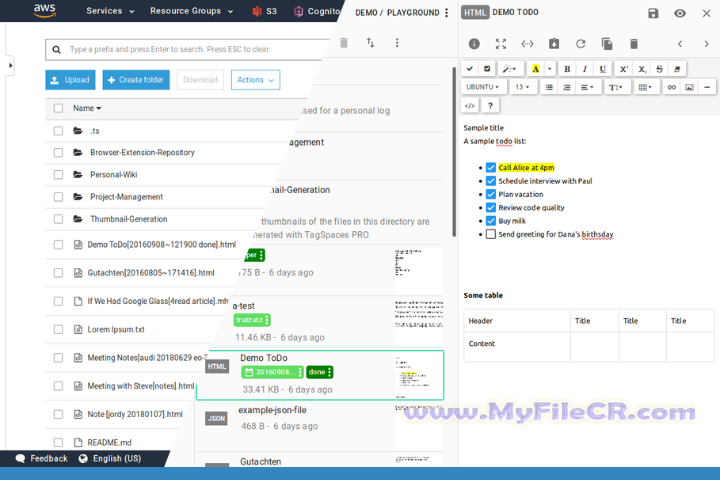Insert a checkmark from the editor toolbar

click(x=469, y=69)
